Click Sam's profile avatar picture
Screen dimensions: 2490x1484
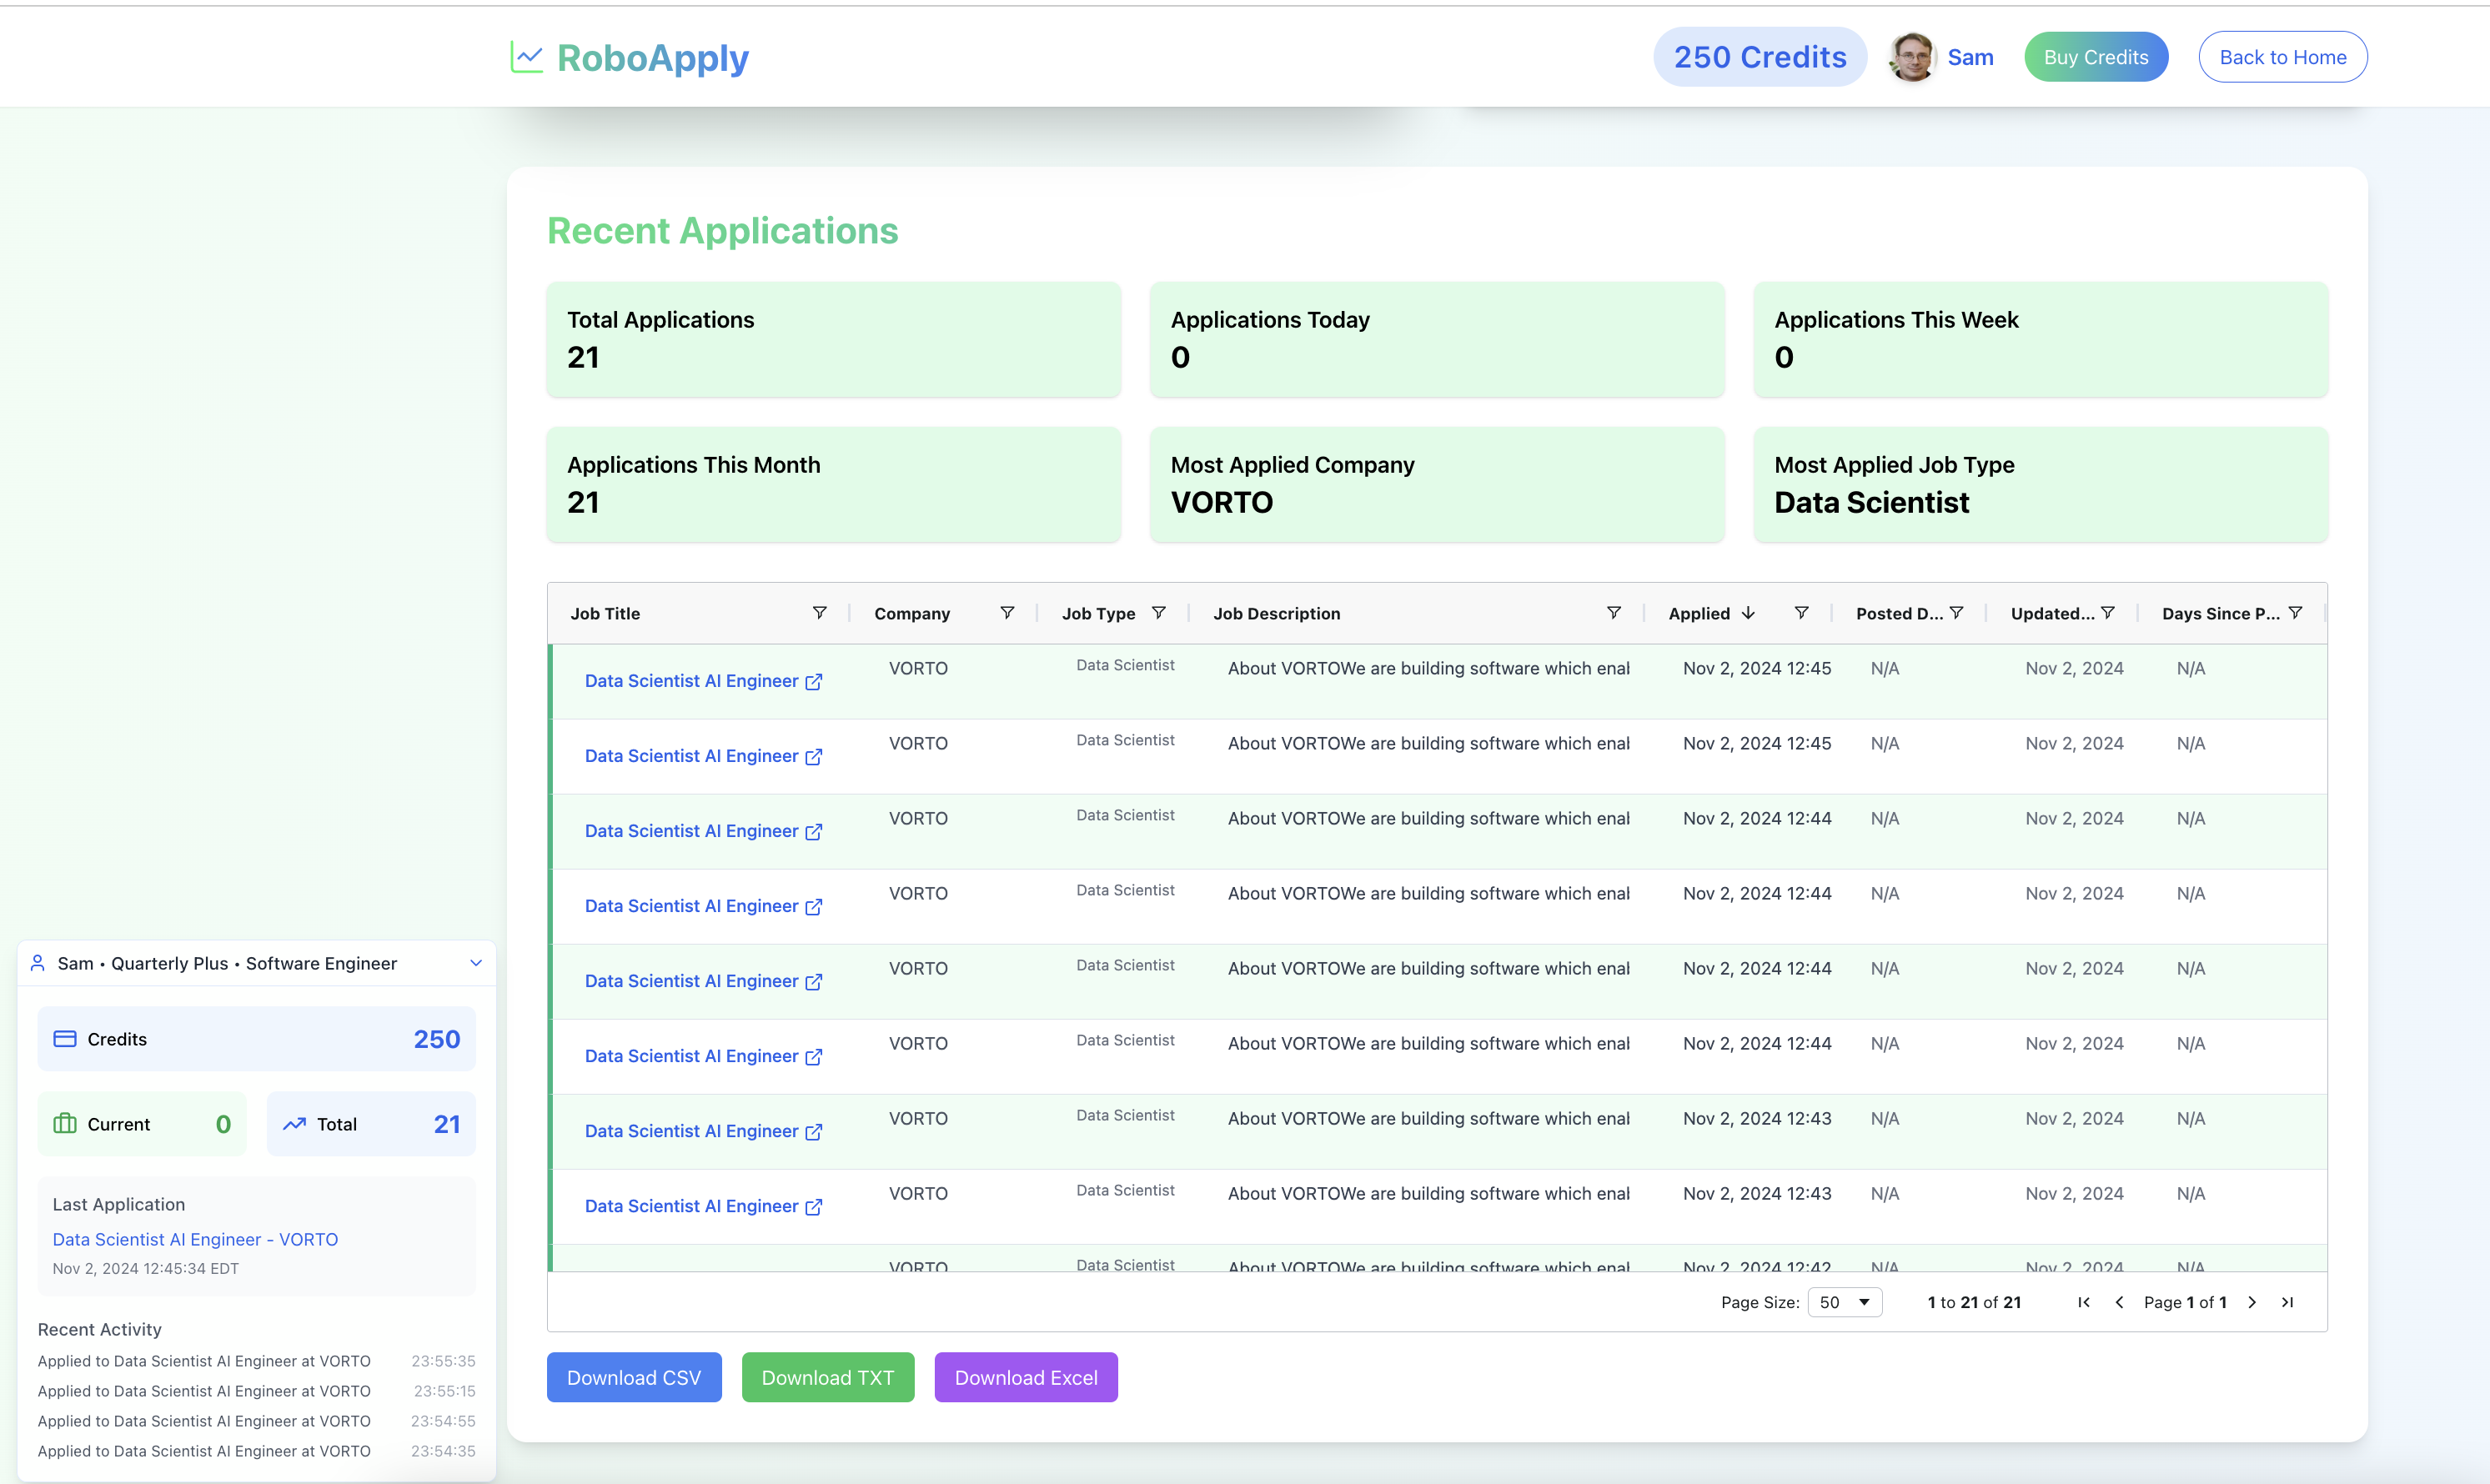click(x=1912, y=57)
